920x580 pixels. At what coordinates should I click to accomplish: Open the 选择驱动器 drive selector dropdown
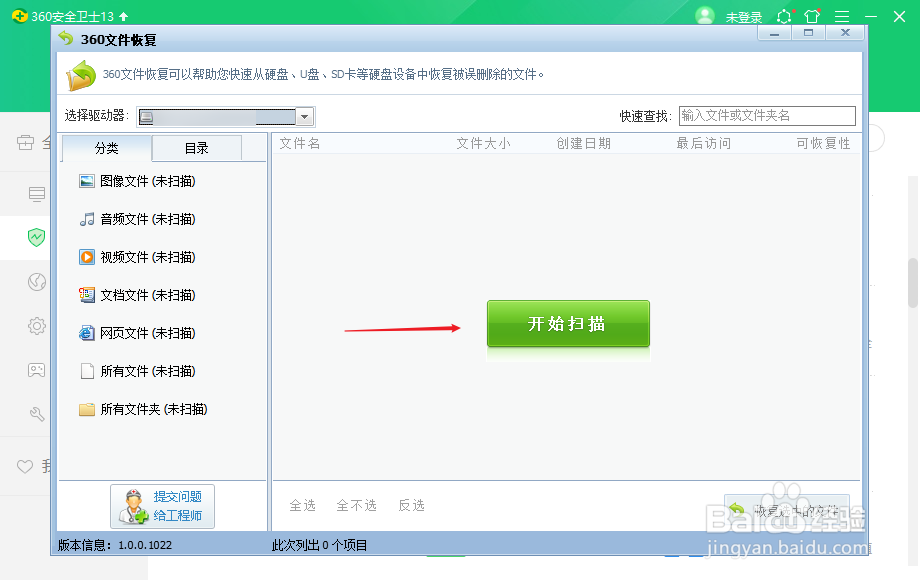coord(305,116)
